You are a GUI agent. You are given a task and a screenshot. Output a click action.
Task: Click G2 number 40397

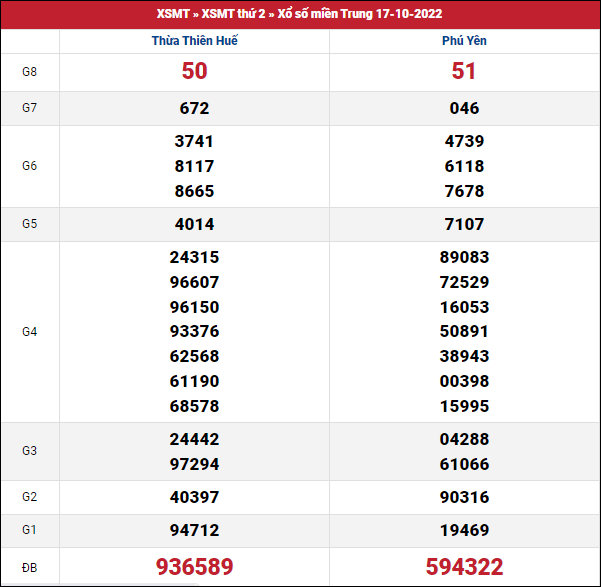point(195,497)
